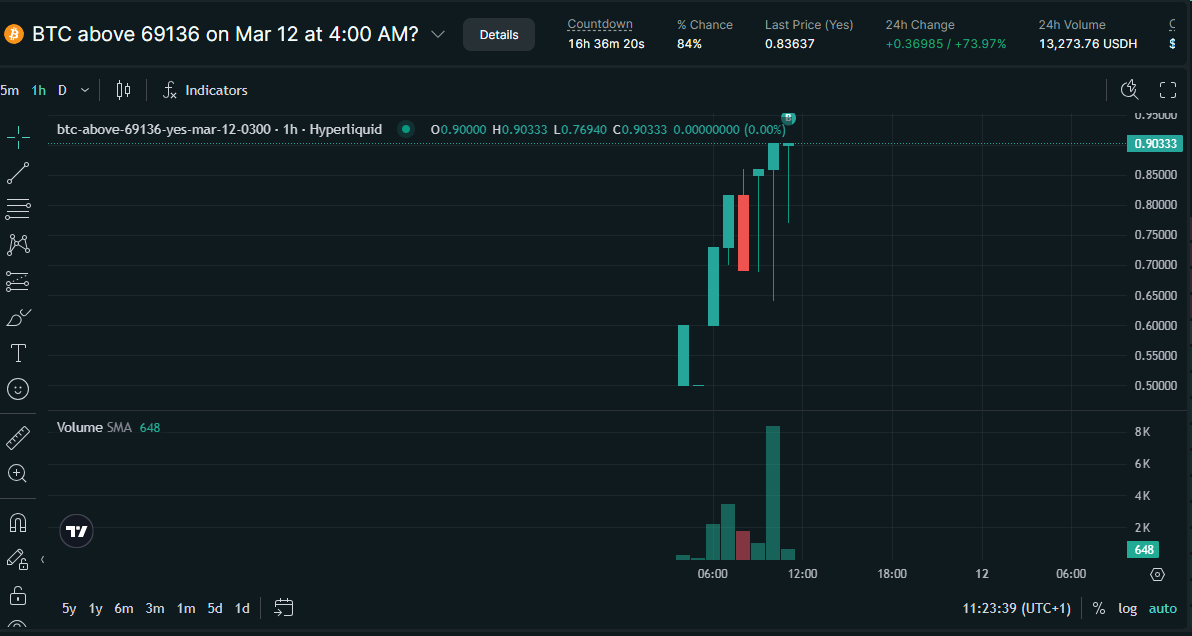Viewport: 1192px width, 636px height.
Task: Expand the time interval dropdown arrow
Action: (x=85, y=90)
